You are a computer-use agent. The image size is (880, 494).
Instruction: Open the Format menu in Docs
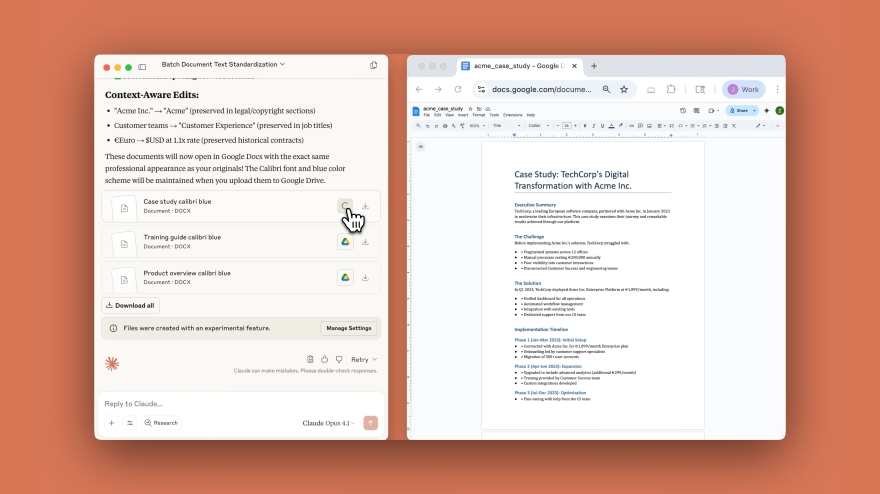[478, 115]
